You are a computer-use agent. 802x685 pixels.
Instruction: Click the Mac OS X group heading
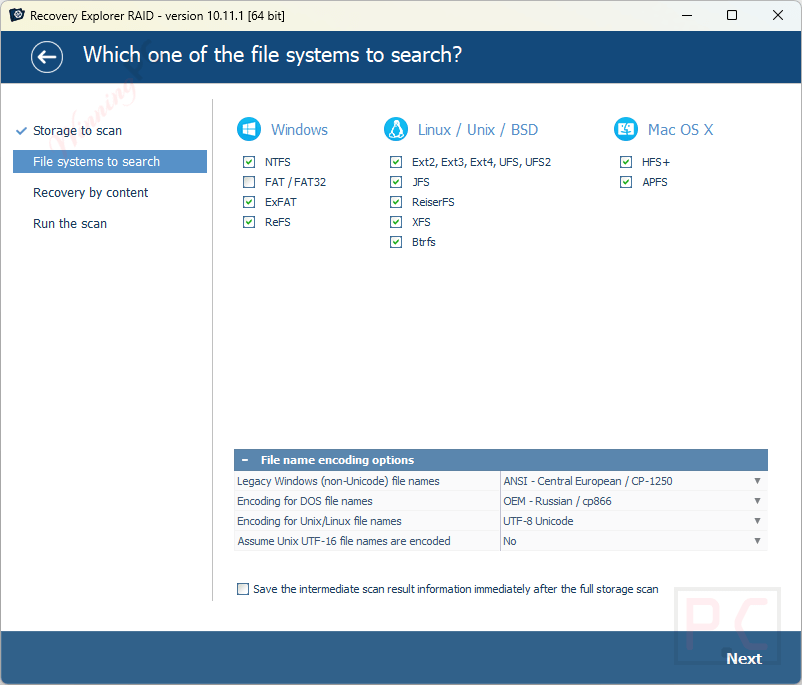point(680,129)
